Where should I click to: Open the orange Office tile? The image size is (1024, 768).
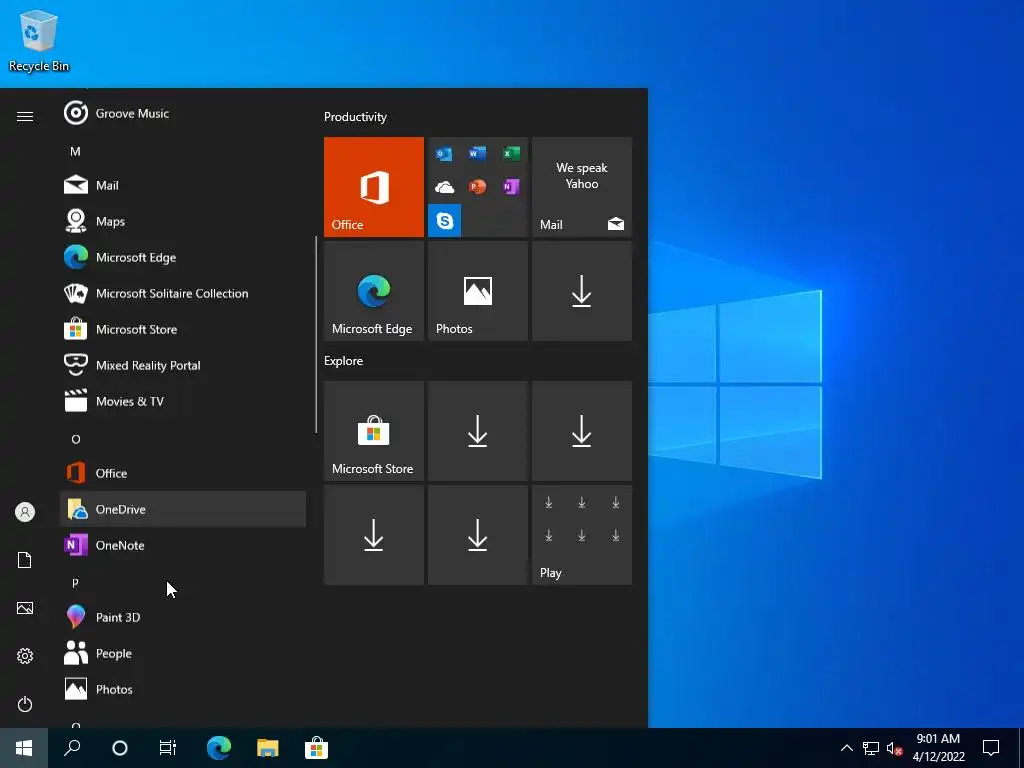pyautogui.click(x=374, y=187)
